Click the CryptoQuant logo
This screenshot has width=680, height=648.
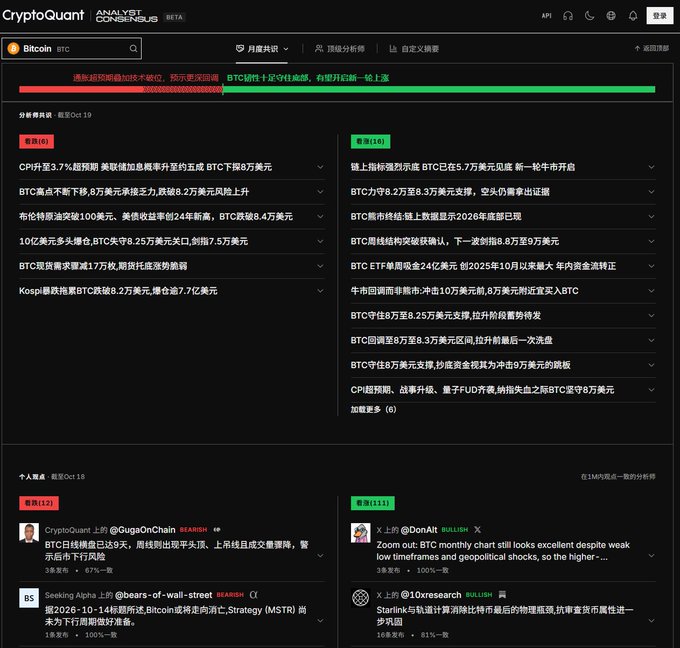pos(43,16)
